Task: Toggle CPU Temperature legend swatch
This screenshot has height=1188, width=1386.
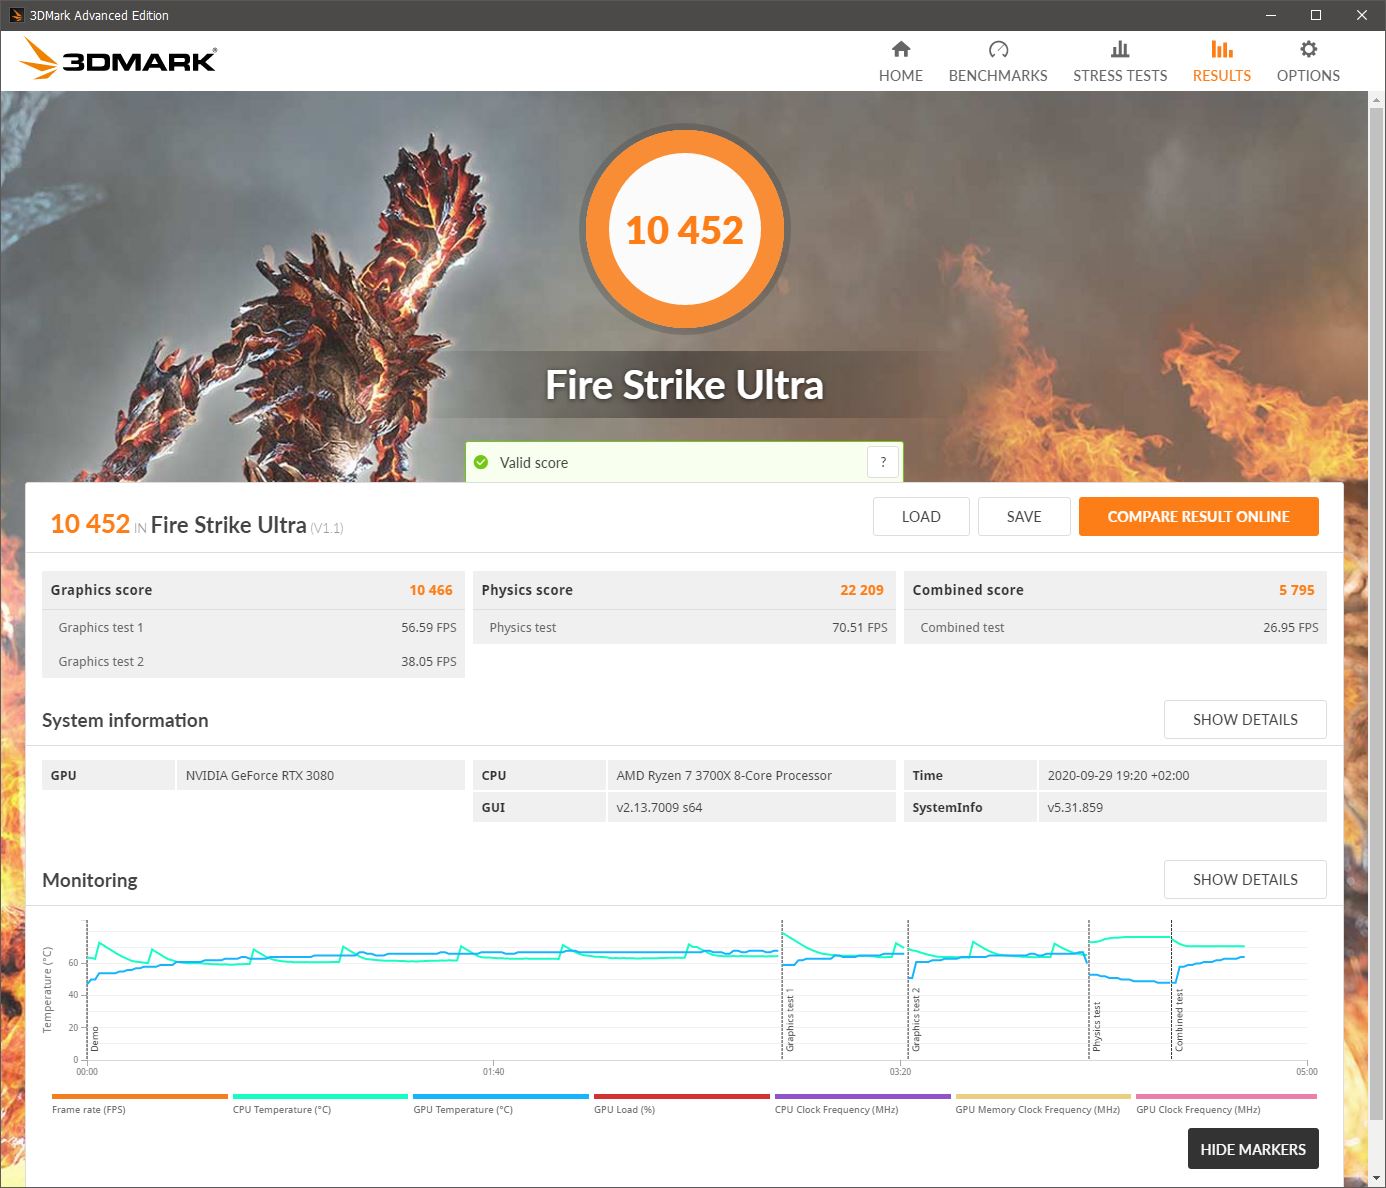Action: tap(320, 1097)
